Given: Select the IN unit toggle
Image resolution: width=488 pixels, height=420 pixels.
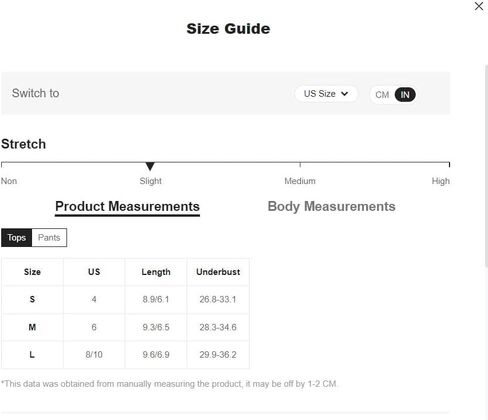Looking at the screenshot, I should pos(405,95).
